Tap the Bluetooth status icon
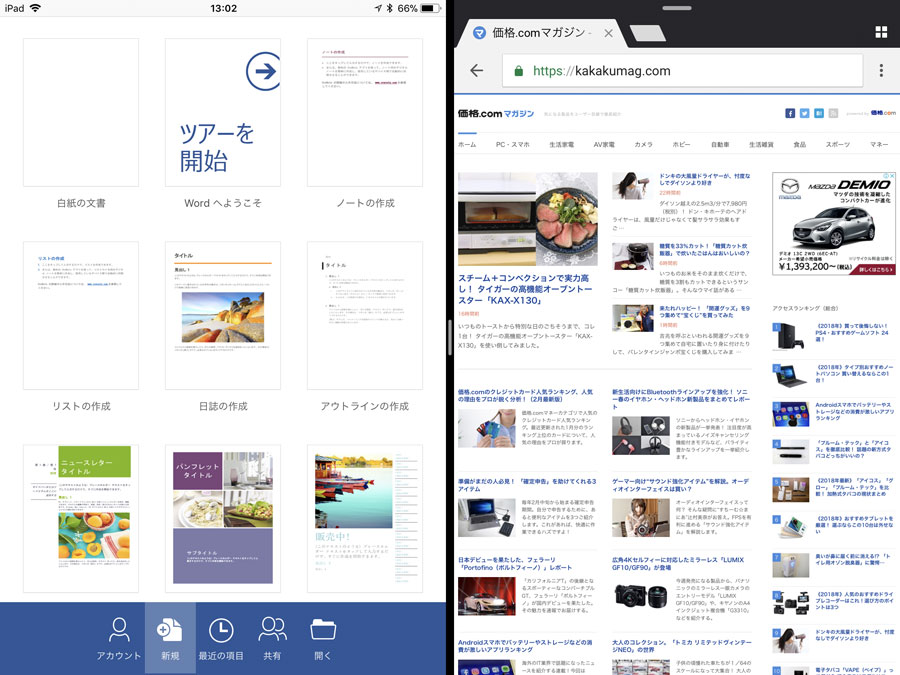Viewport: 900px width, 675px height. point(389,8)
